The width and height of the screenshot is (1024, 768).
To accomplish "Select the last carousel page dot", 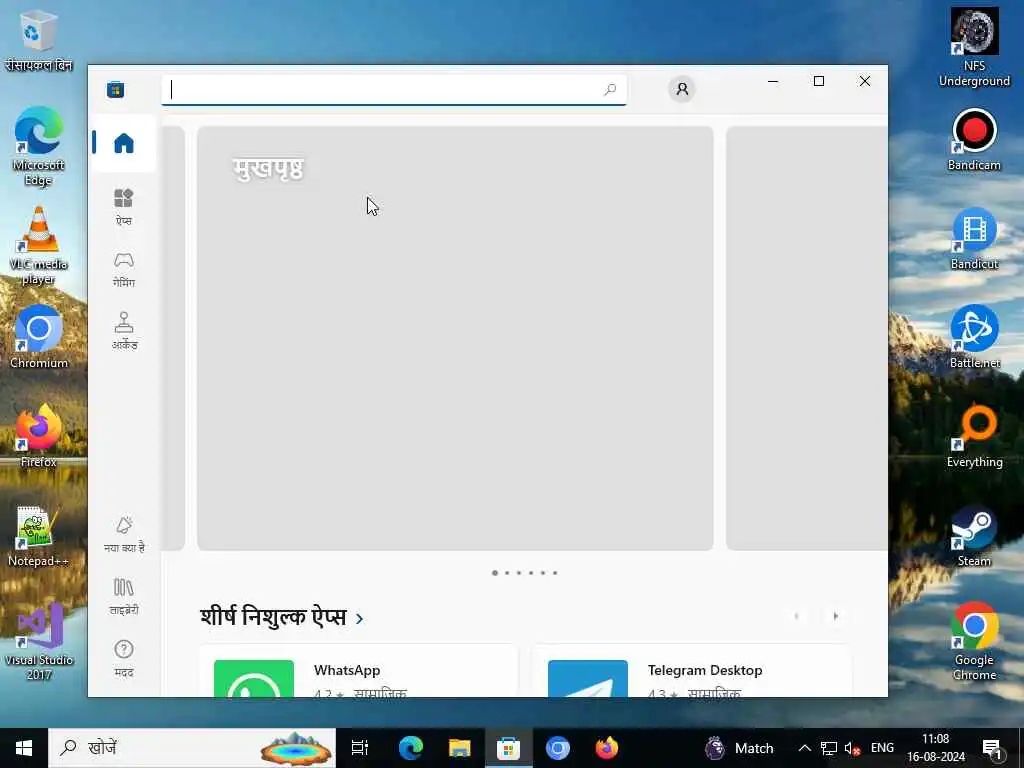I will tap(555, 573).
